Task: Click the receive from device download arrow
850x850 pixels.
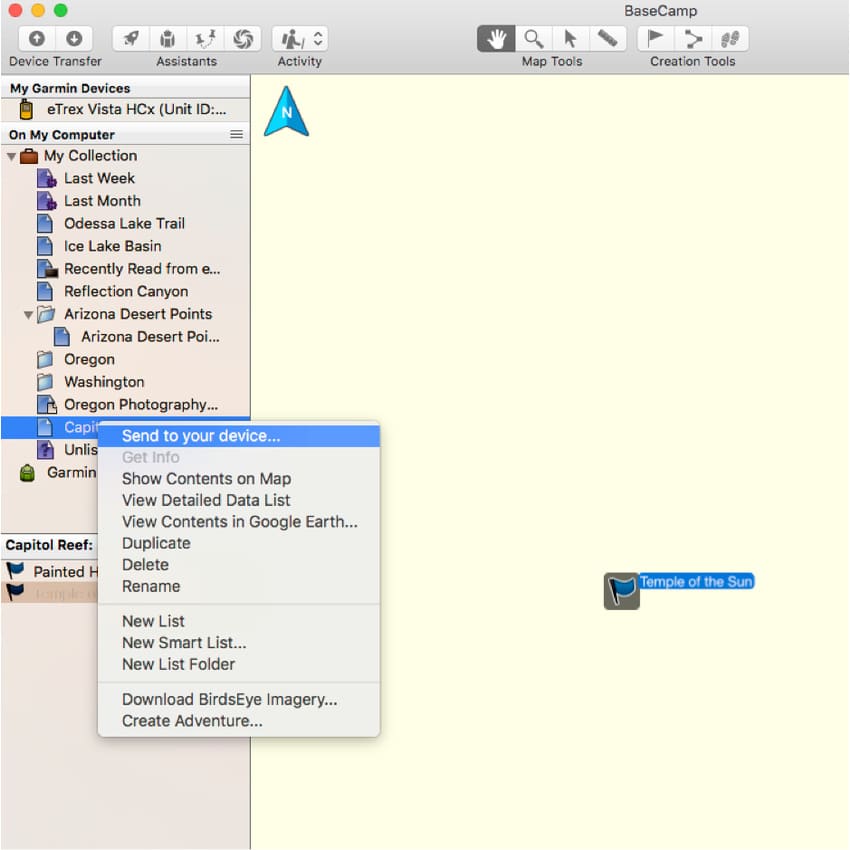Action: tap(74, 39)
